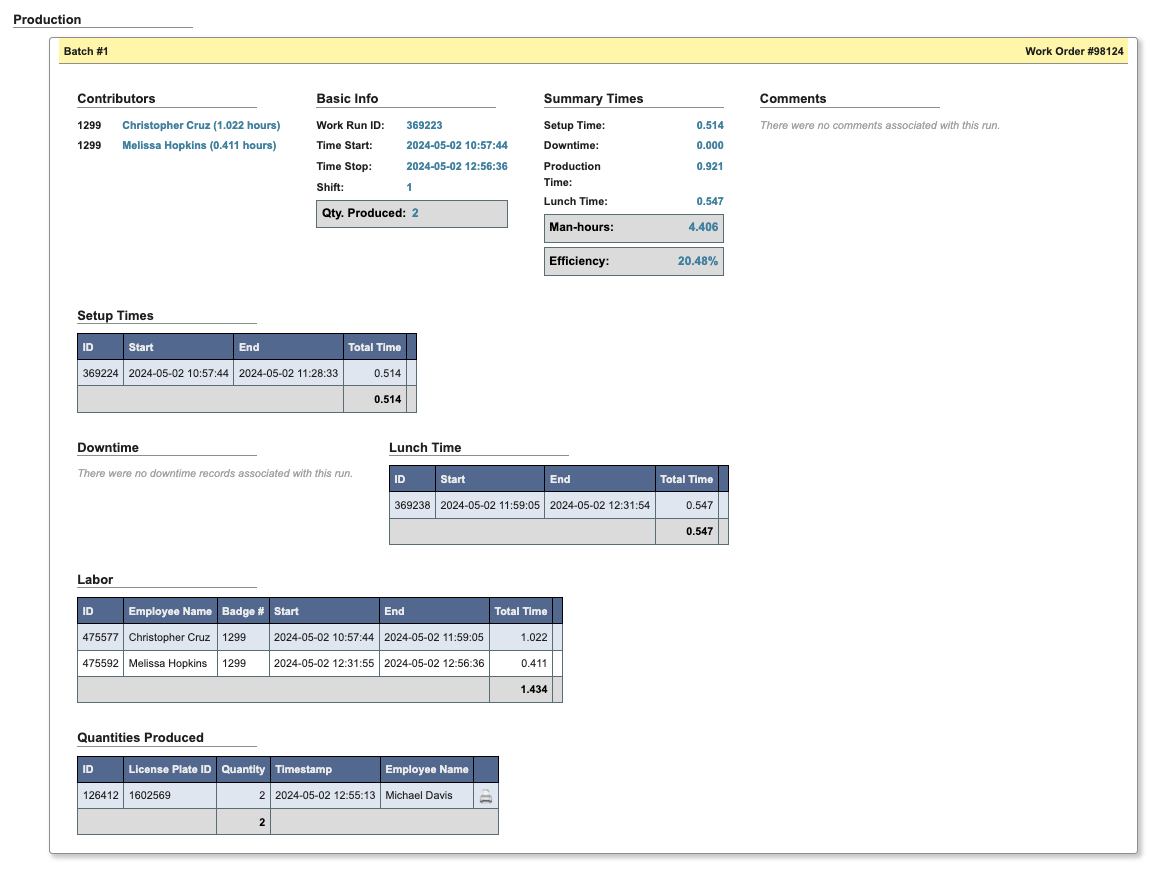Viewport: 1156px width, 873px height.
Task: Click Quantity column header
Action: tap(243, 769)
